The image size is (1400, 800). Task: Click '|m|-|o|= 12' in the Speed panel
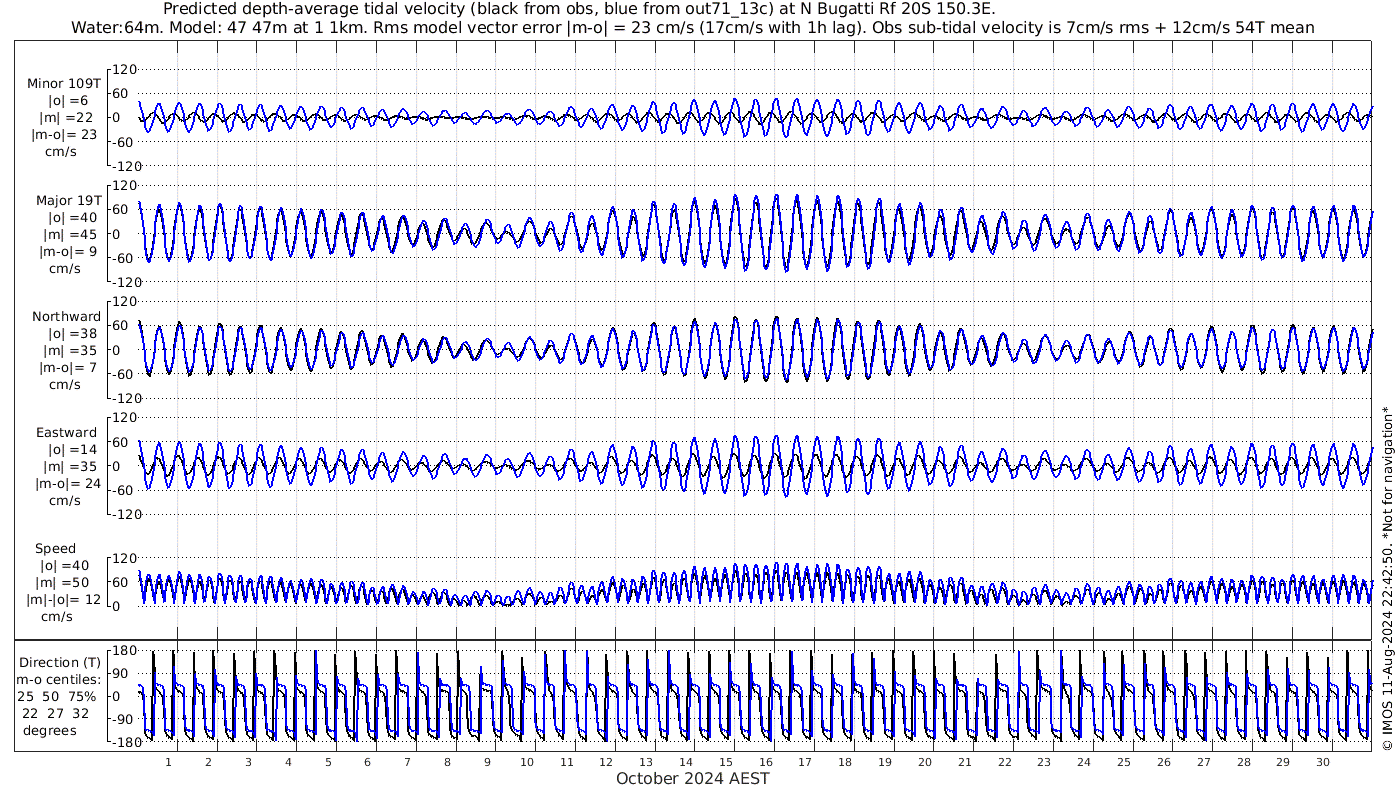click(65, 600)
